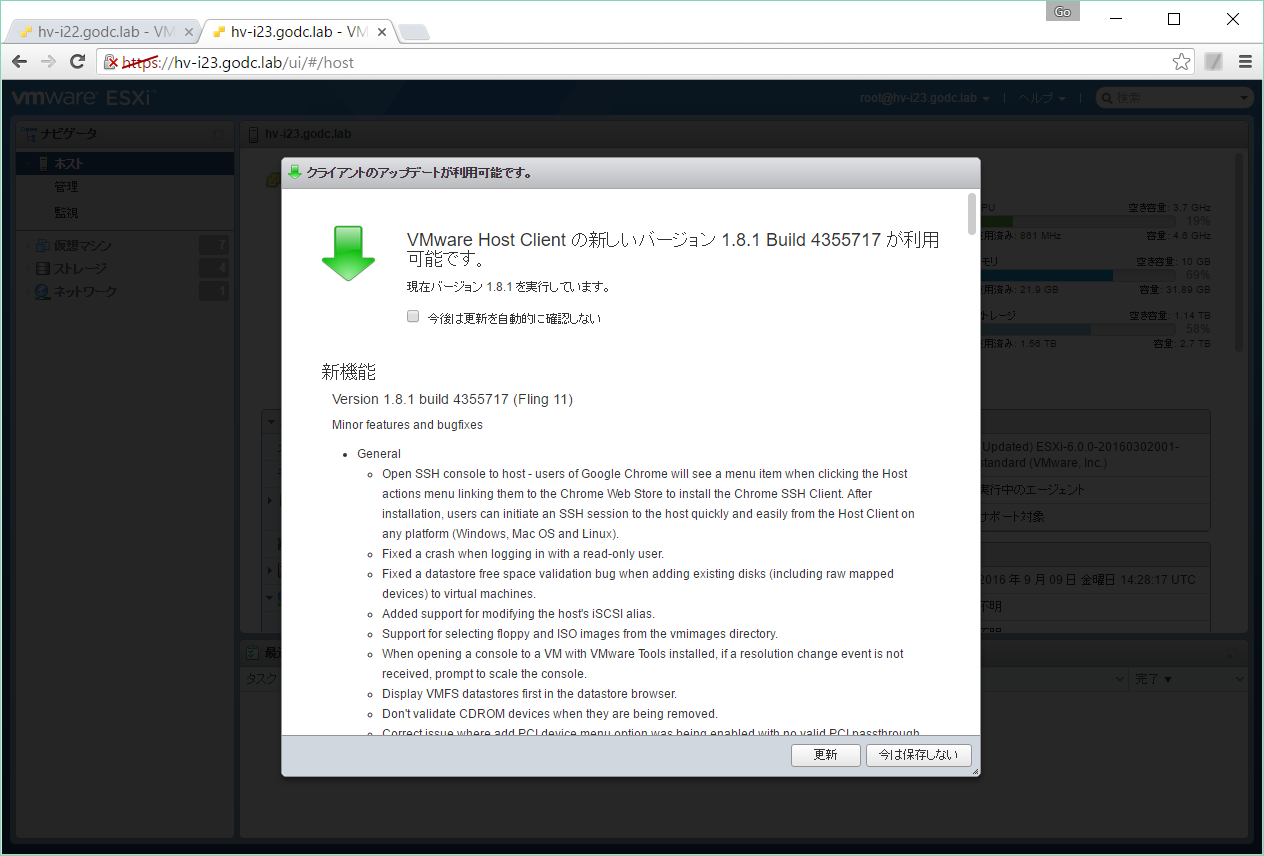Open the search box dropdown arrow
1264x856 pixels.
[x=1244, y=98]
